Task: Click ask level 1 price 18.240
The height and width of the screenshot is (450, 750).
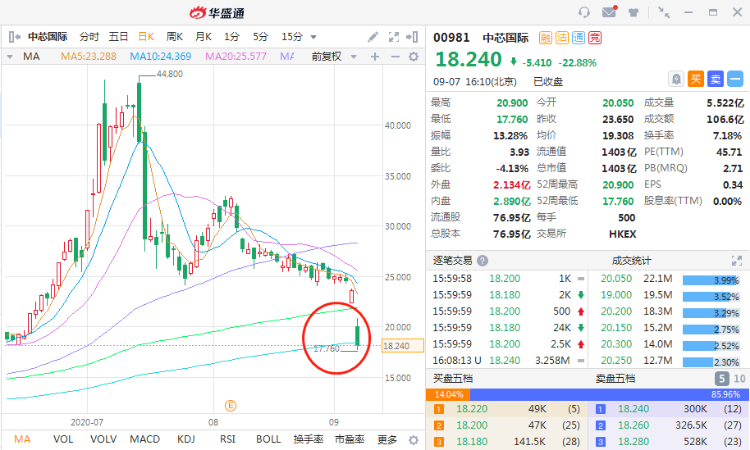Action: [x=634, y=409]
